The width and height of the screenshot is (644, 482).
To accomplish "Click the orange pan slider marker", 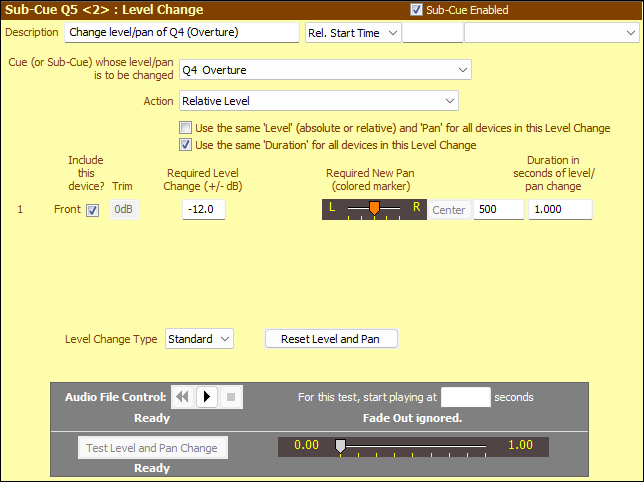I will (x=374, y=208).
